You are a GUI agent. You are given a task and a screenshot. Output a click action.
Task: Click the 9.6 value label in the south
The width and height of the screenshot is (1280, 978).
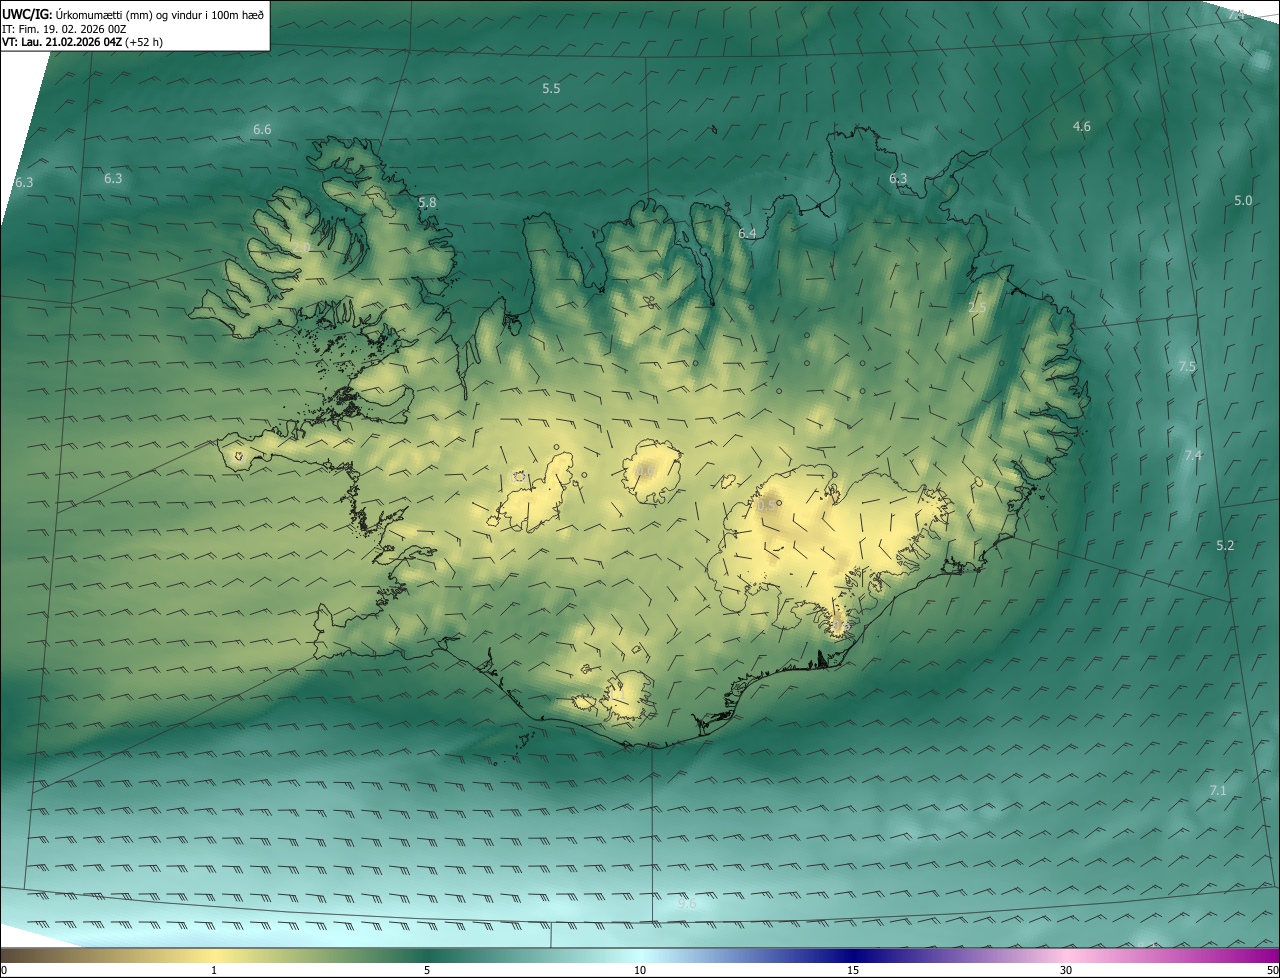686,904
